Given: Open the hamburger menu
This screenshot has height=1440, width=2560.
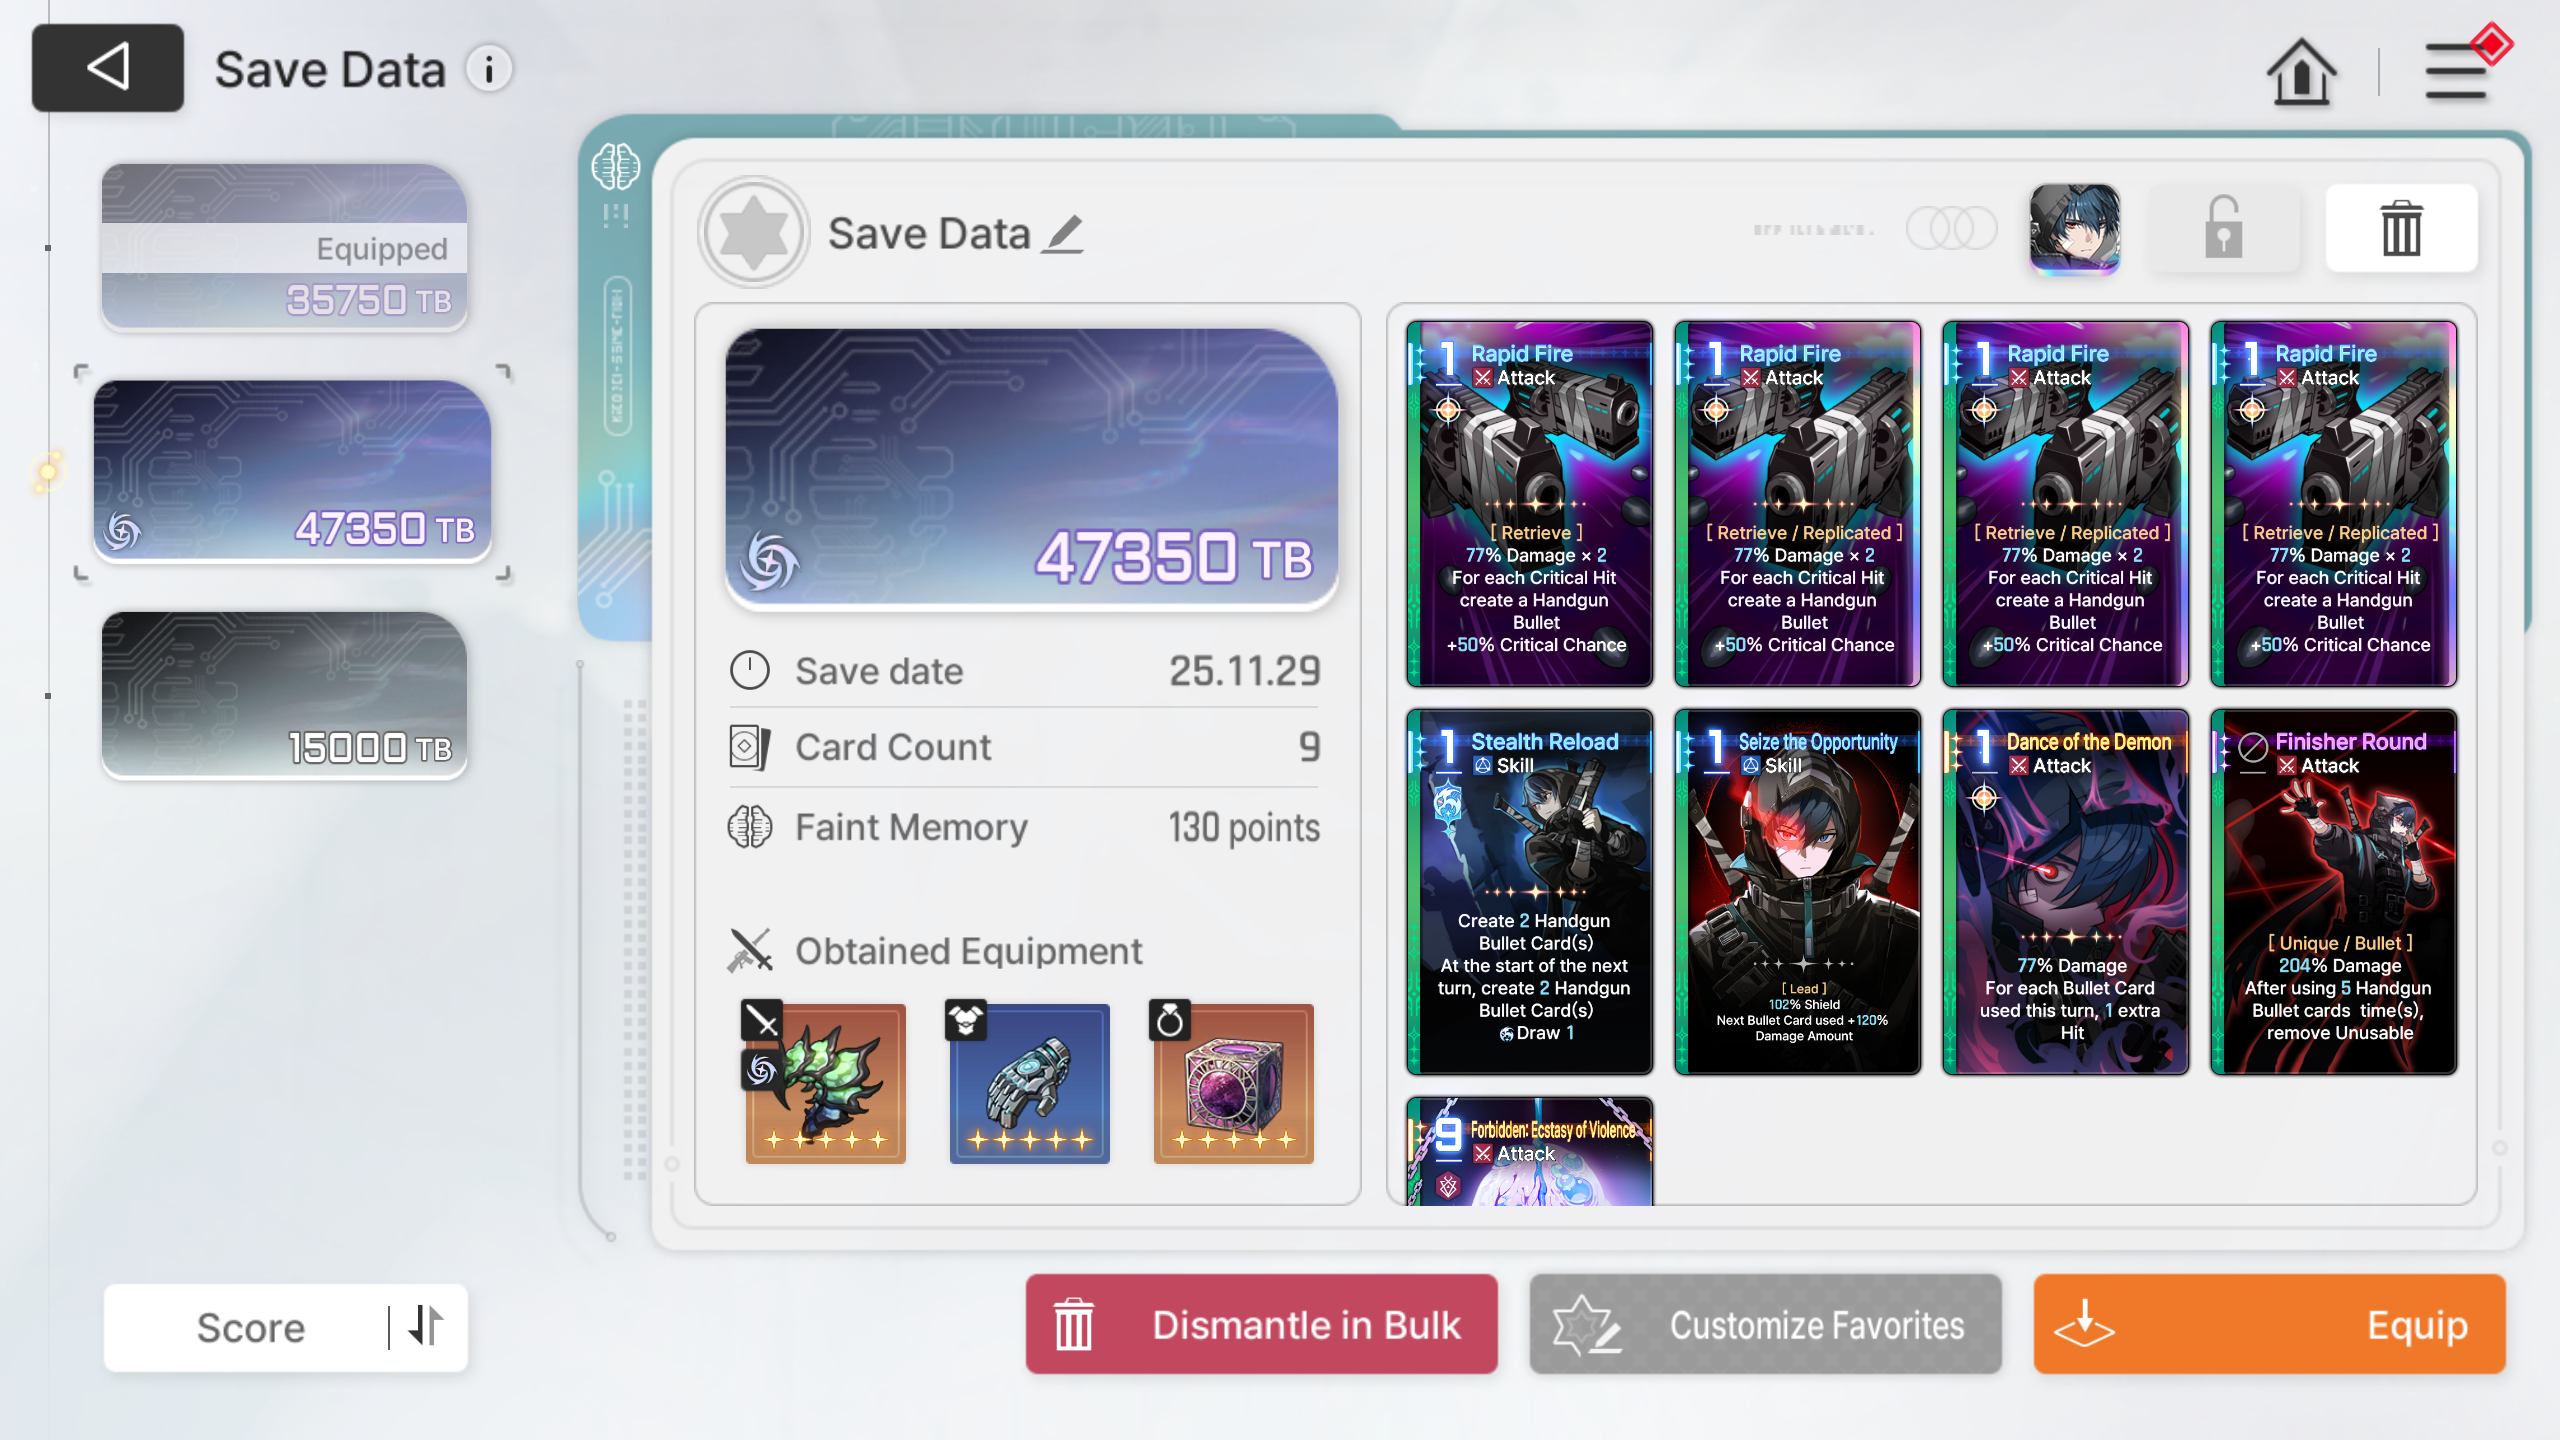Looking at the screenshot, I should [x=2456, y=72].
